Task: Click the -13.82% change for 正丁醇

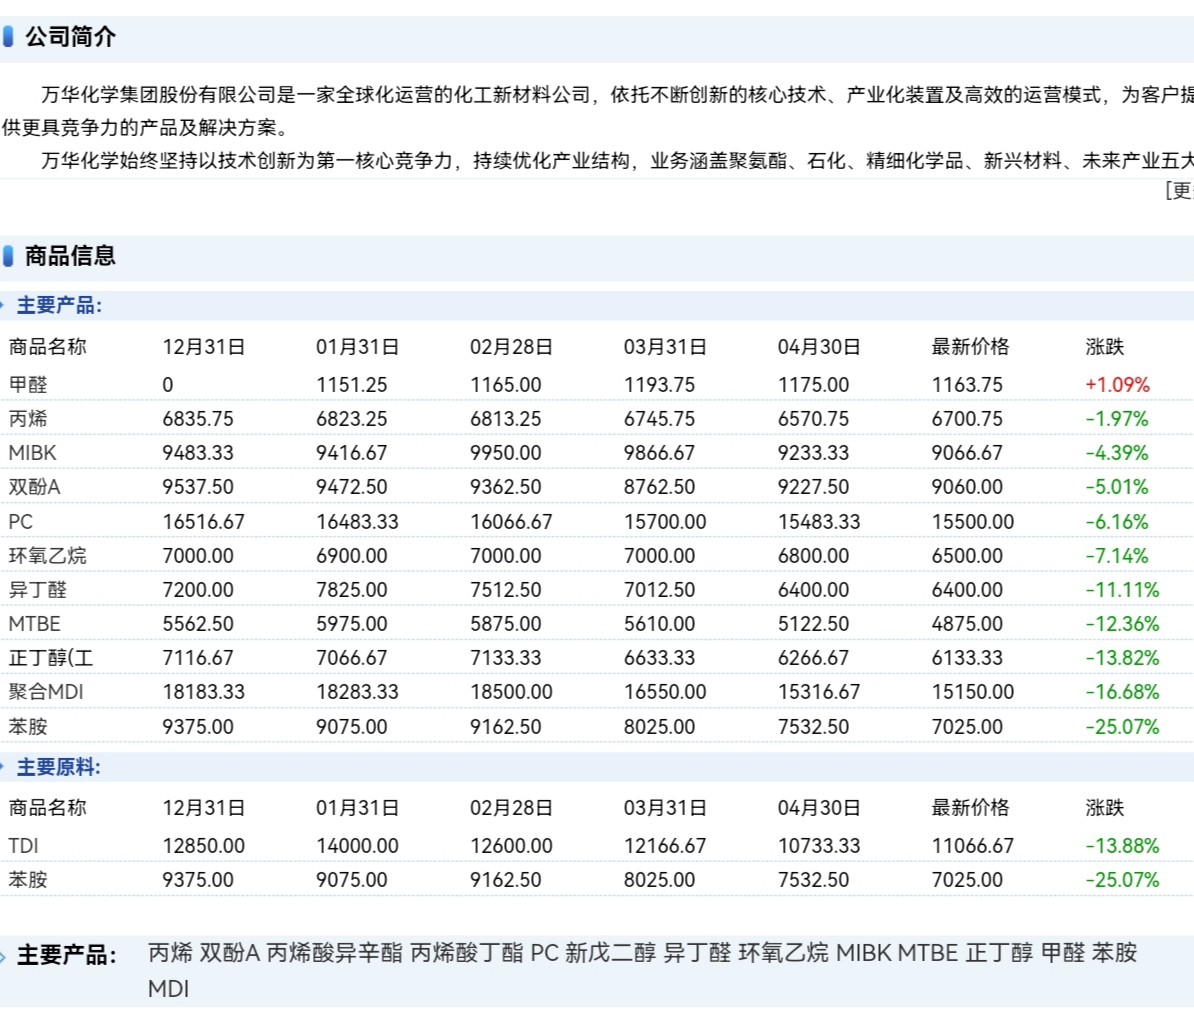Action: click(x=1122, y=659)
